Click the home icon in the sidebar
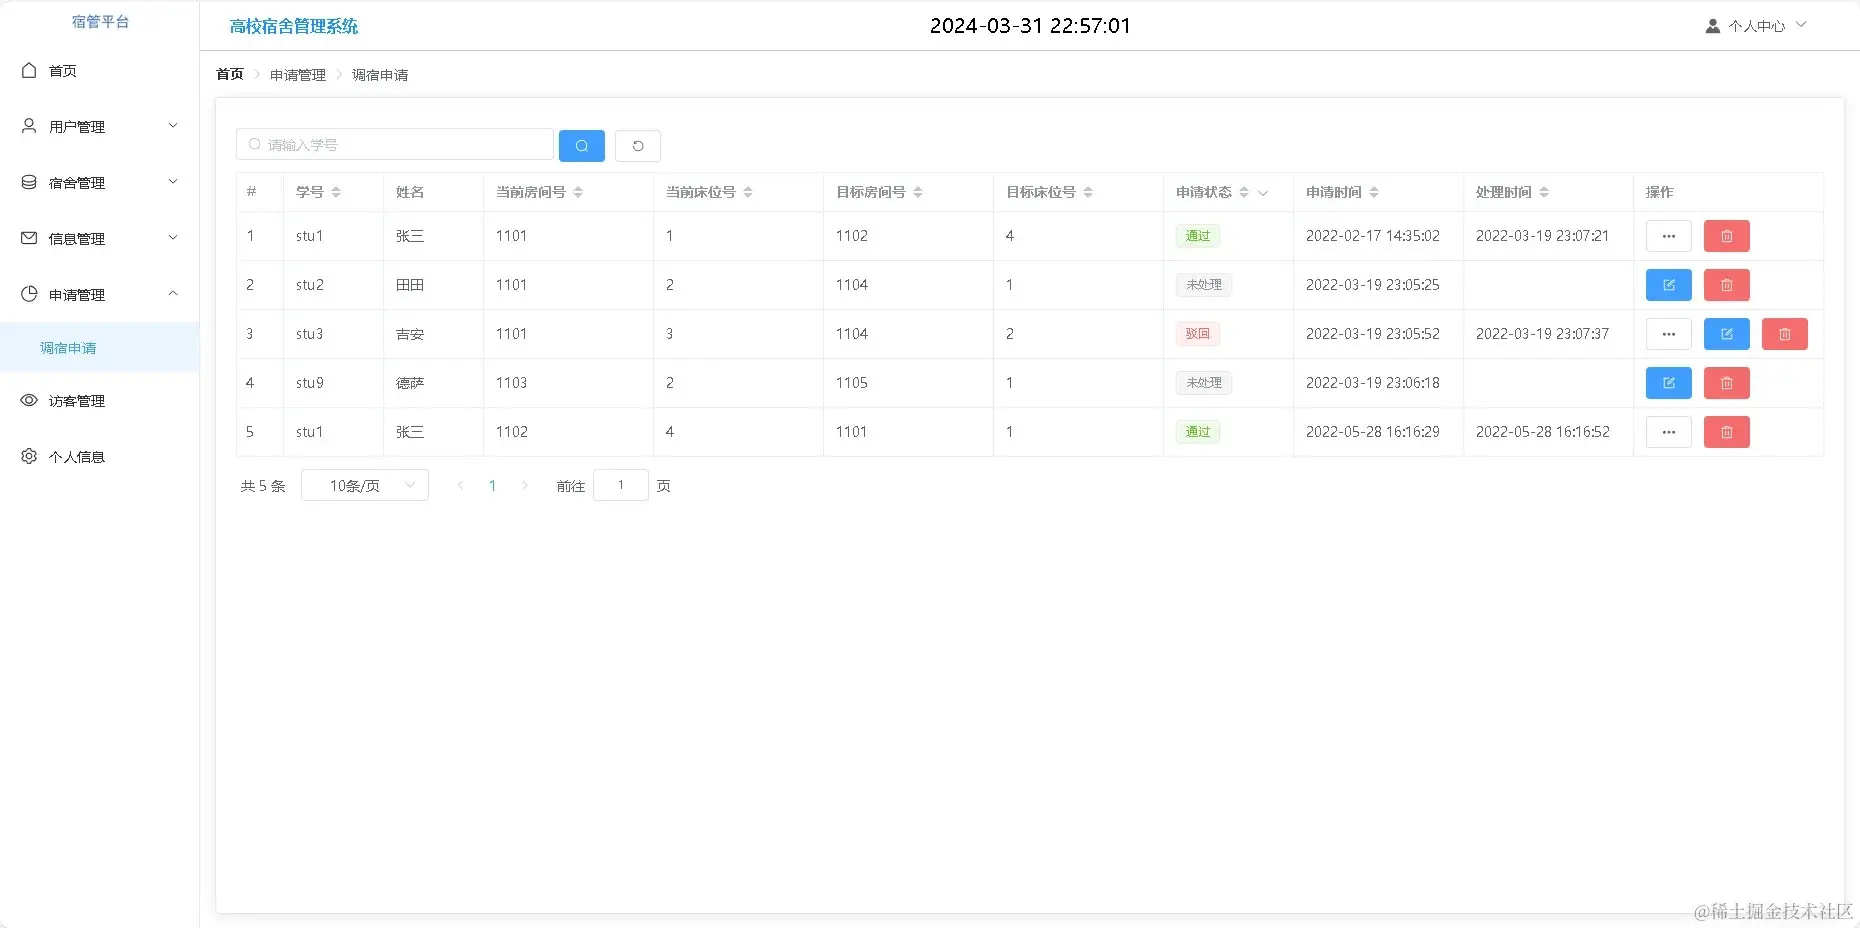 tap(29, 70)
